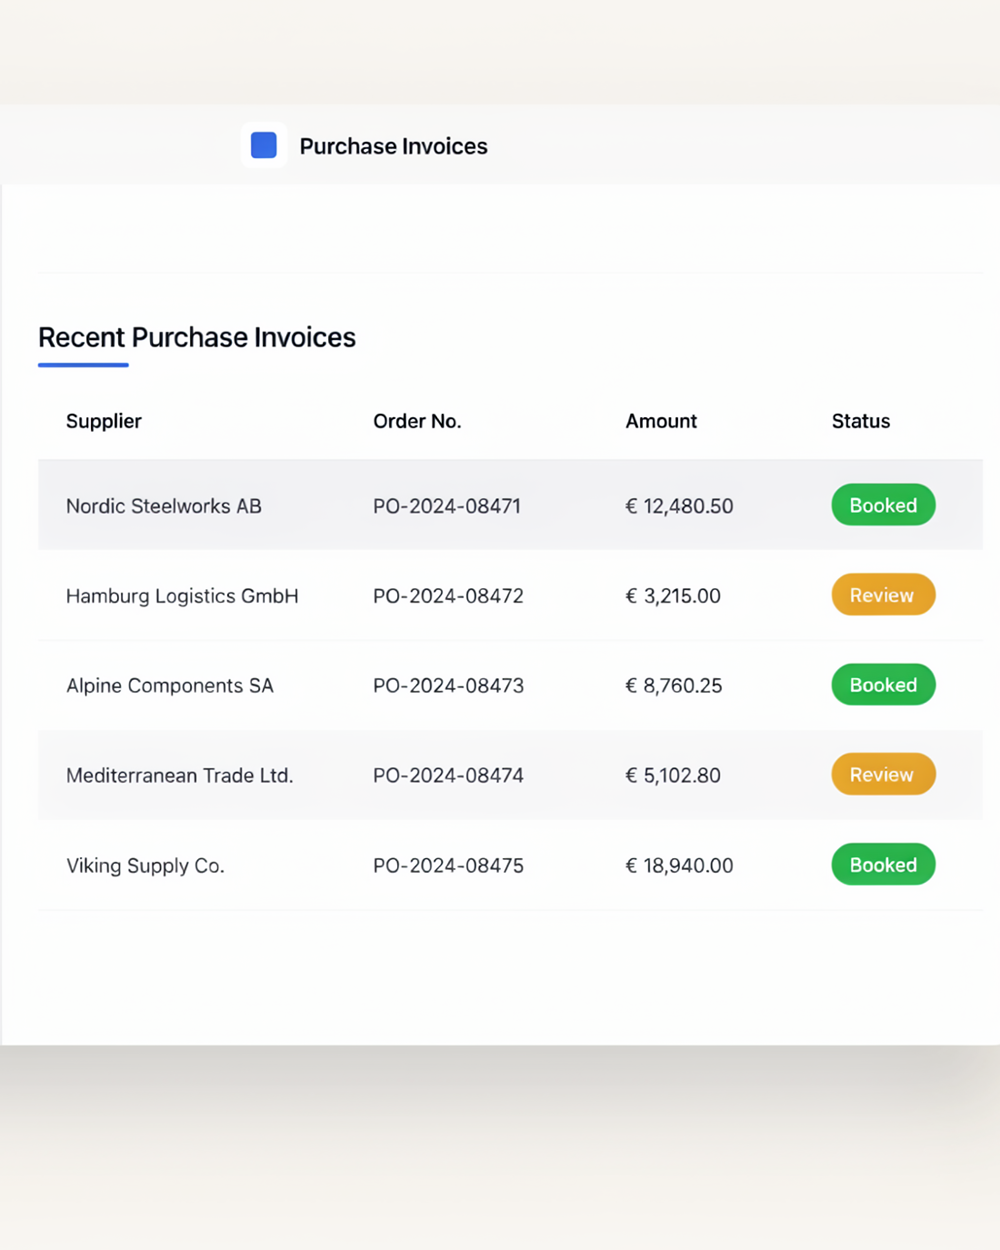Click order number PO-2024-08473
The height and width of the screenshot is (1250, 1000).
tap(448, 686)
